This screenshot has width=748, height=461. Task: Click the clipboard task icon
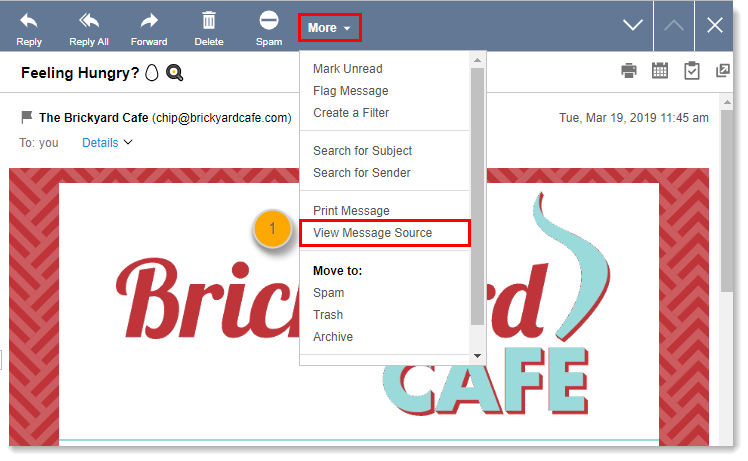click(691, 71)
